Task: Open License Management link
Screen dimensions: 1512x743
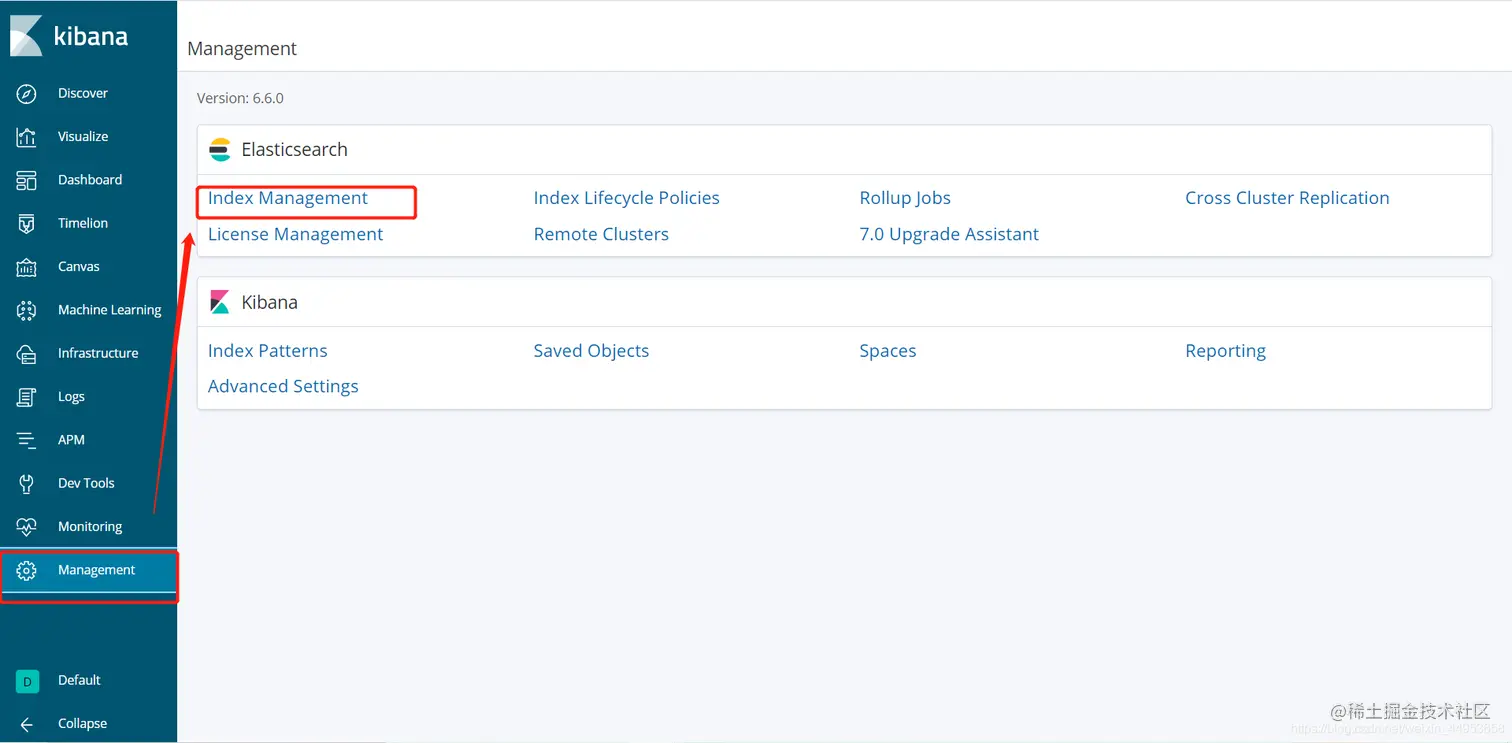Action: click(295, 234)
